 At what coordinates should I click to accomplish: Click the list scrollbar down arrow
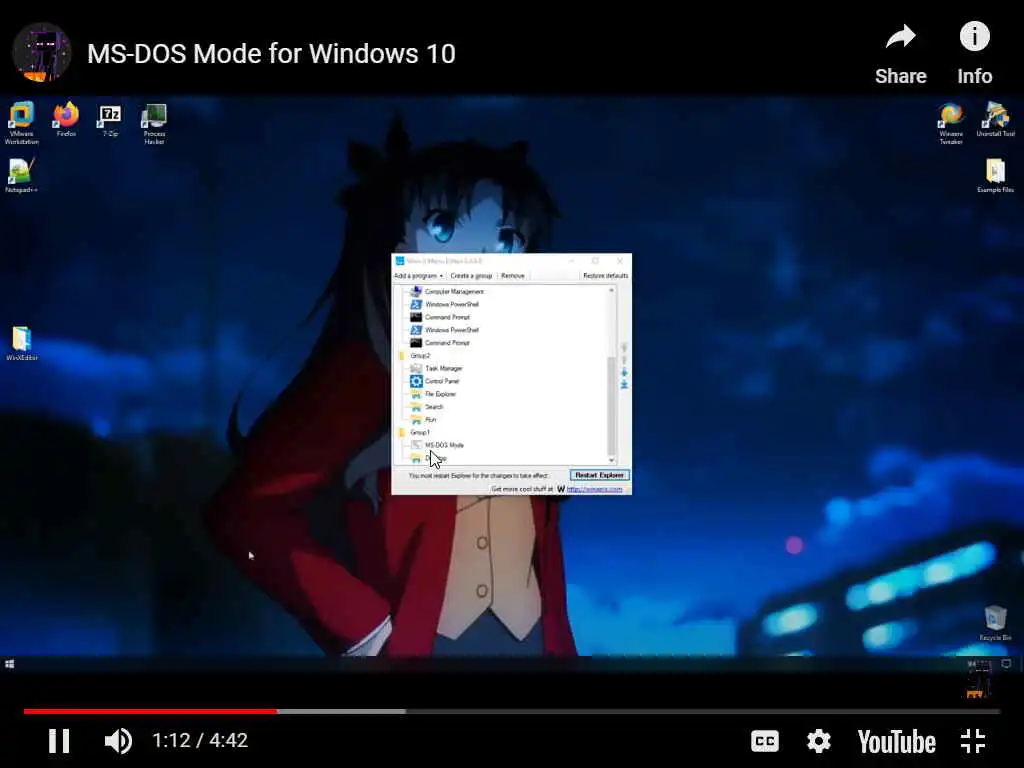pos(611,460)
